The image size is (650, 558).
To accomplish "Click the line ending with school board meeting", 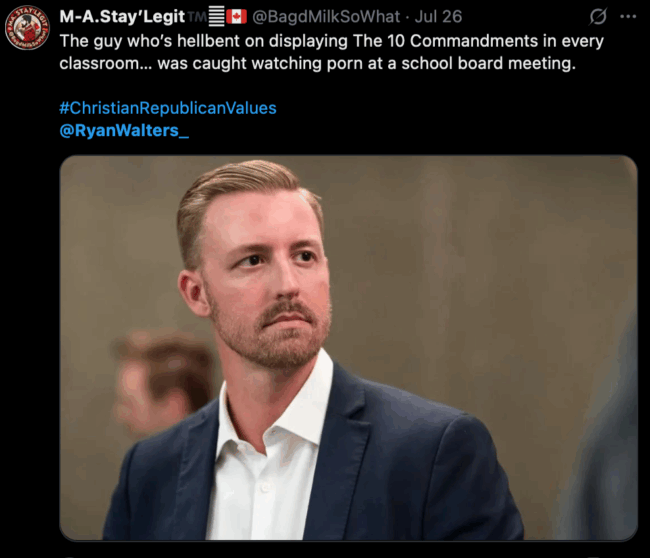I will [318, 63].
